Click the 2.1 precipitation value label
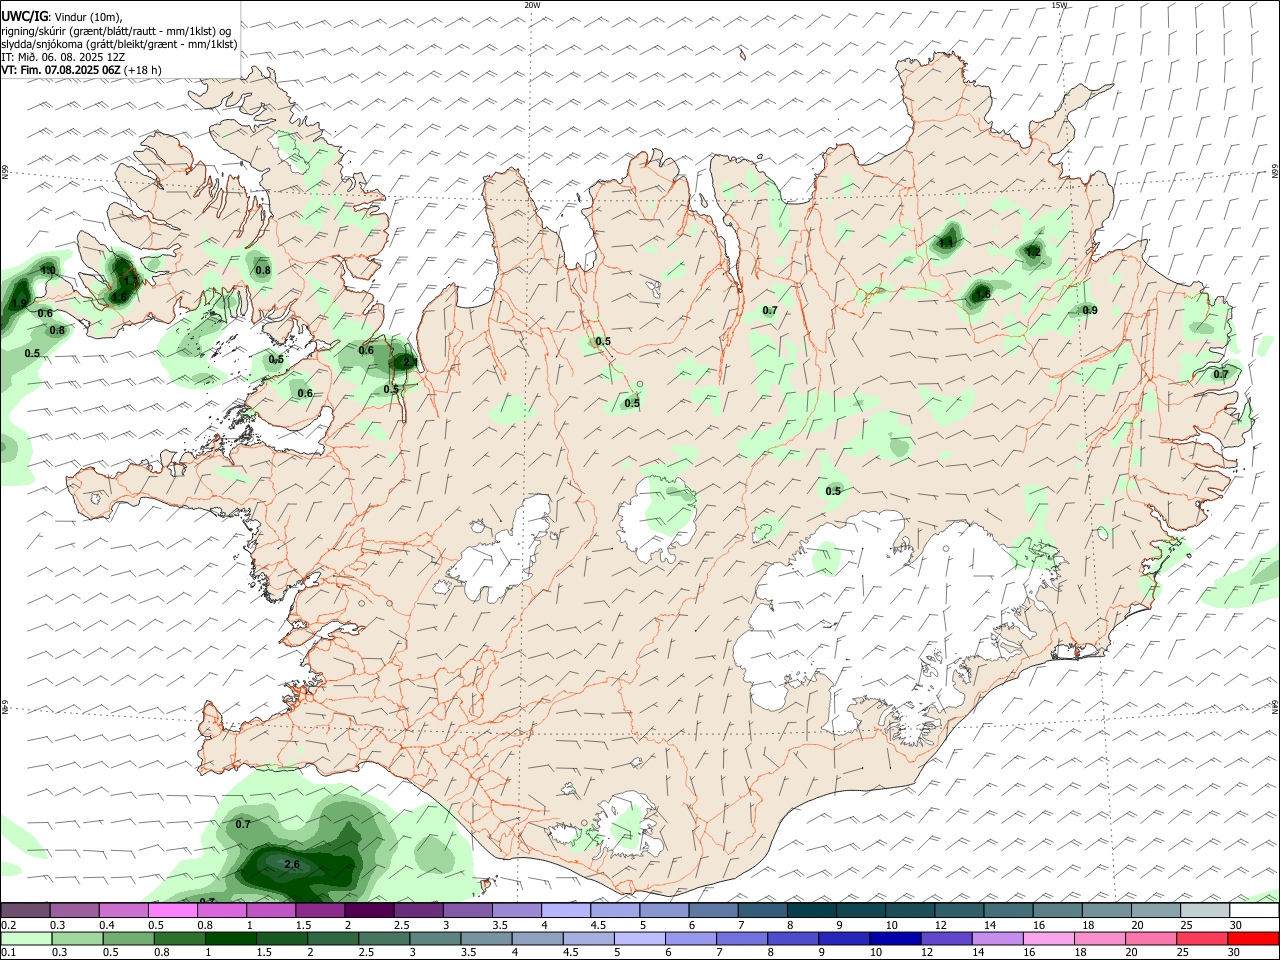Viewport: 1280px width, 960px height. (410, 362)
